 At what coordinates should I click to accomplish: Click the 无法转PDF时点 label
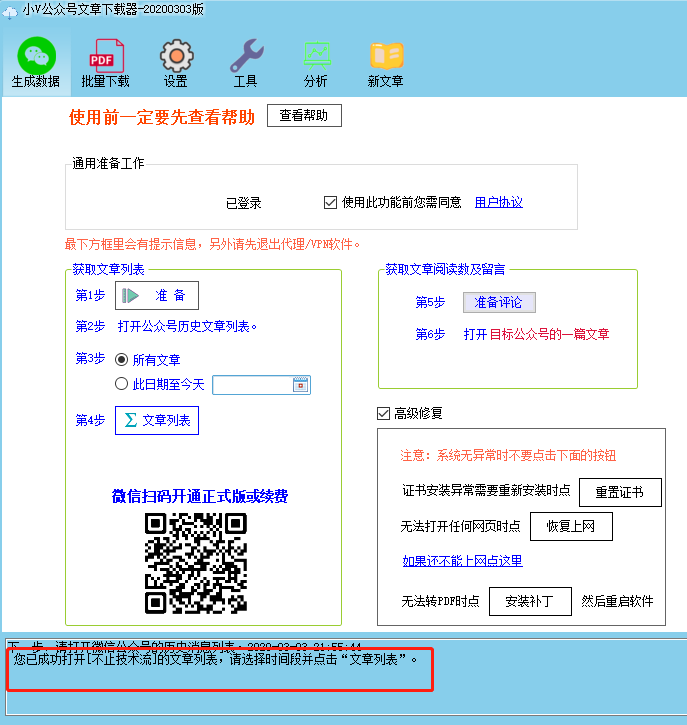point(440,601)
